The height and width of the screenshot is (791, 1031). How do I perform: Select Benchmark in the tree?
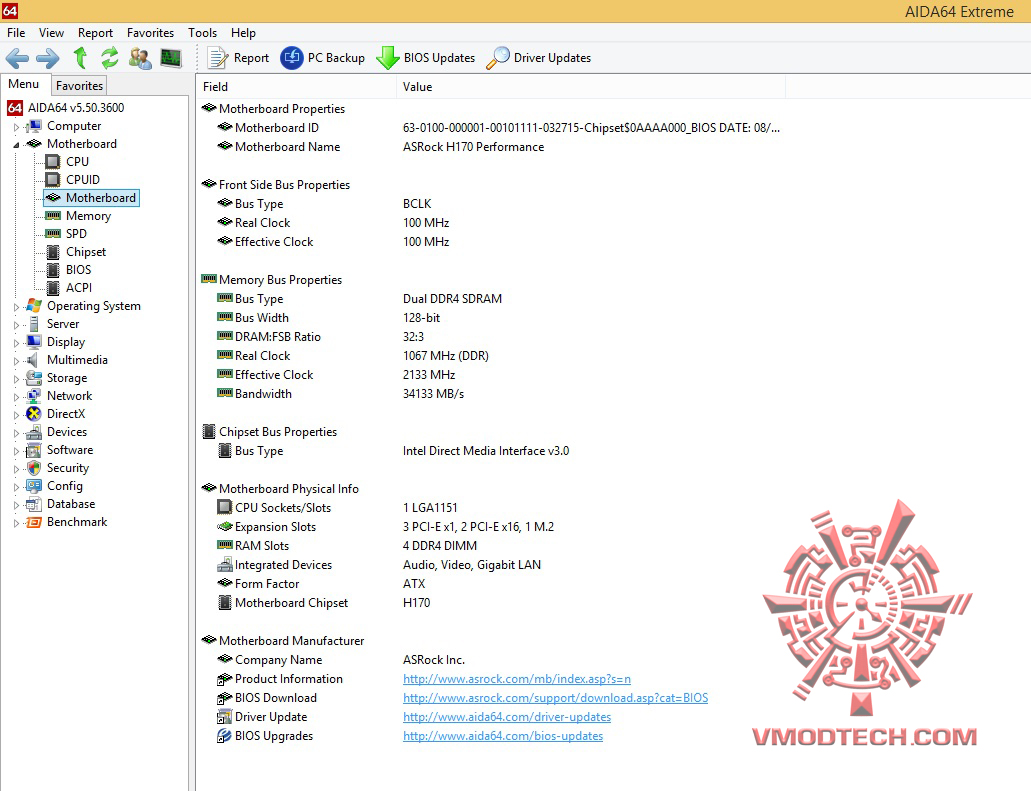point(77,522)
